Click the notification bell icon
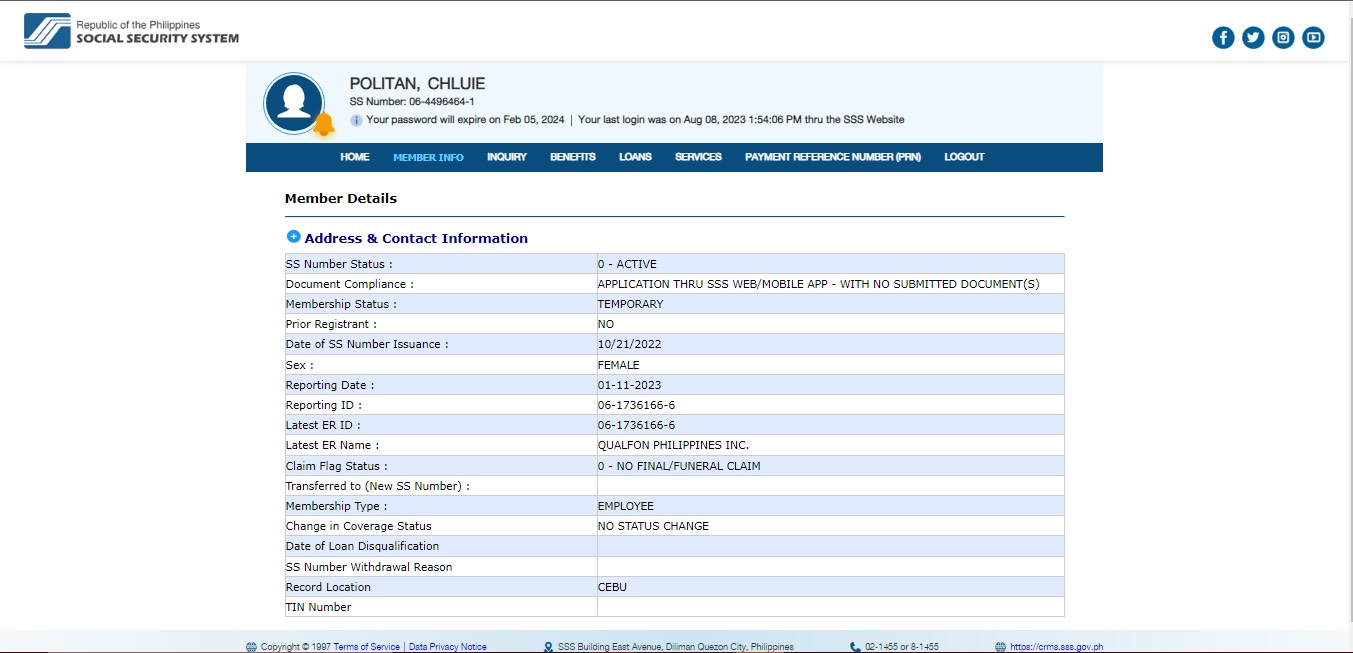Screen dimensions: 1353x653 (323, 125)
